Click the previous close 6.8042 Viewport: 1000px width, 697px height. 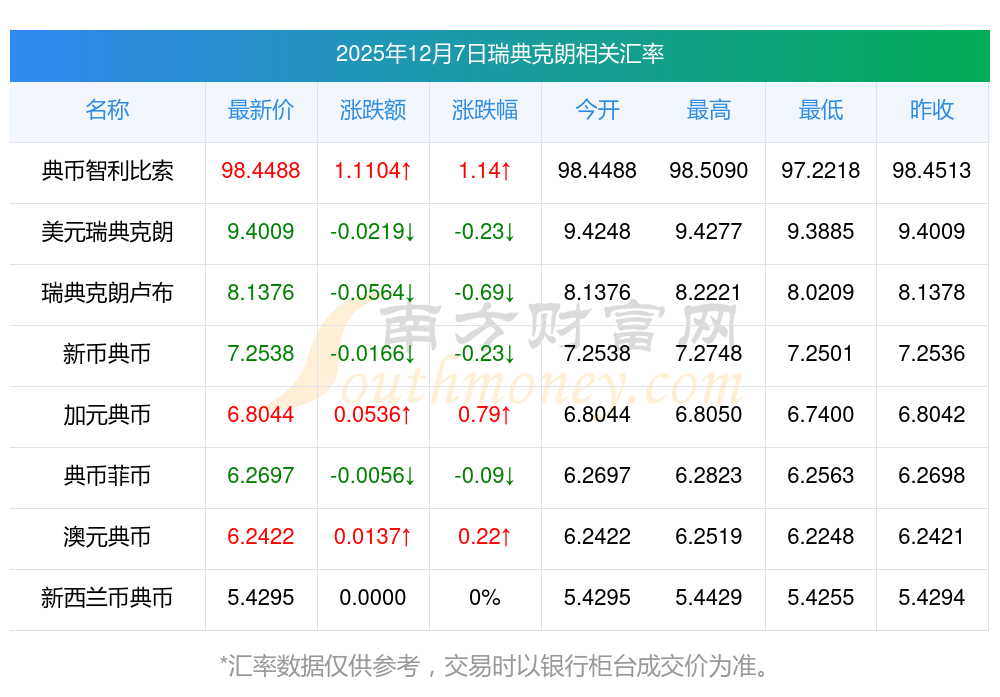click(x=932, y=415)
